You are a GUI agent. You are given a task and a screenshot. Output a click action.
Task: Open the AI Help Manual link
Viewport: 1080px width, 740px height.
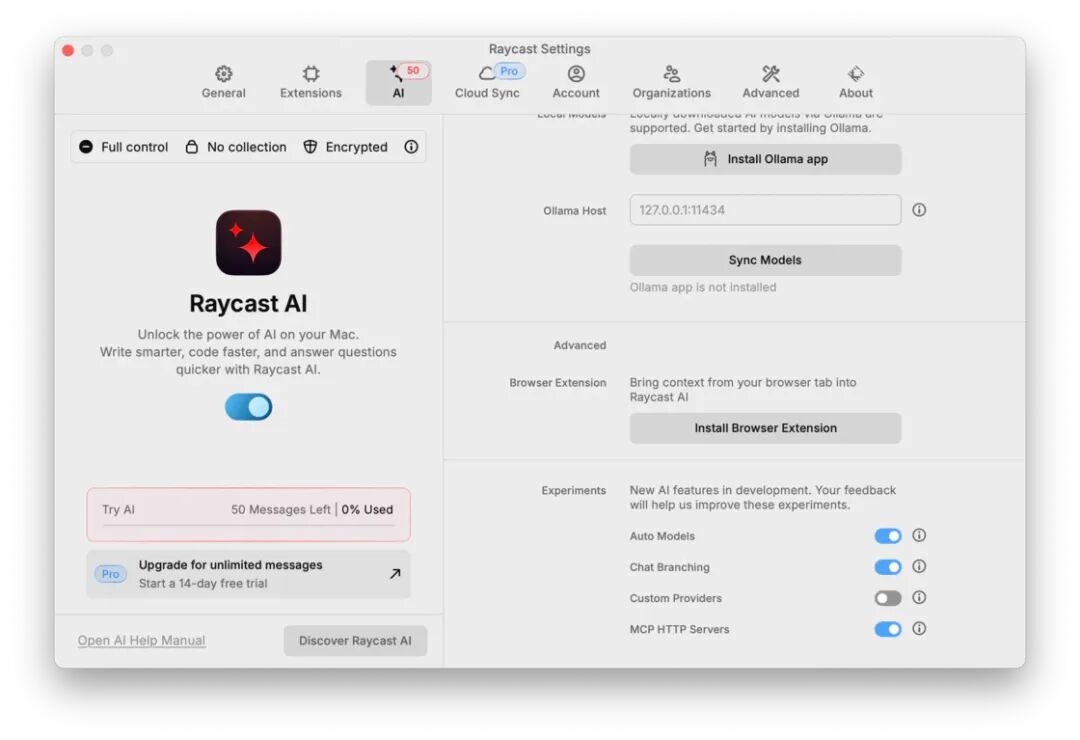click(141, 641)
